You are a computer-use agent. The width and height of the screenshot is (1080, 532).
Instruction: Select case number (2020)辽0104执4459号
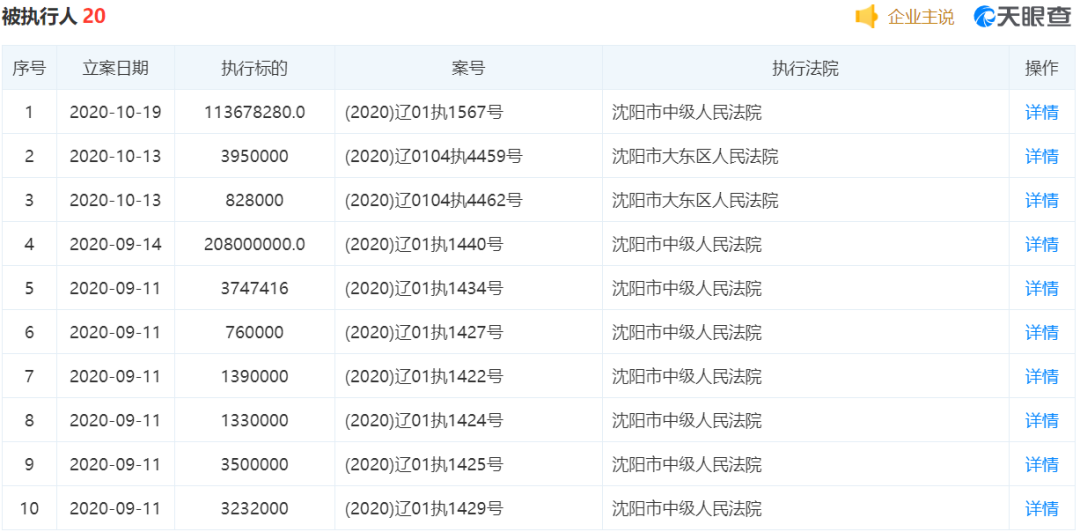pyautogui.click(x=433, y=156)
